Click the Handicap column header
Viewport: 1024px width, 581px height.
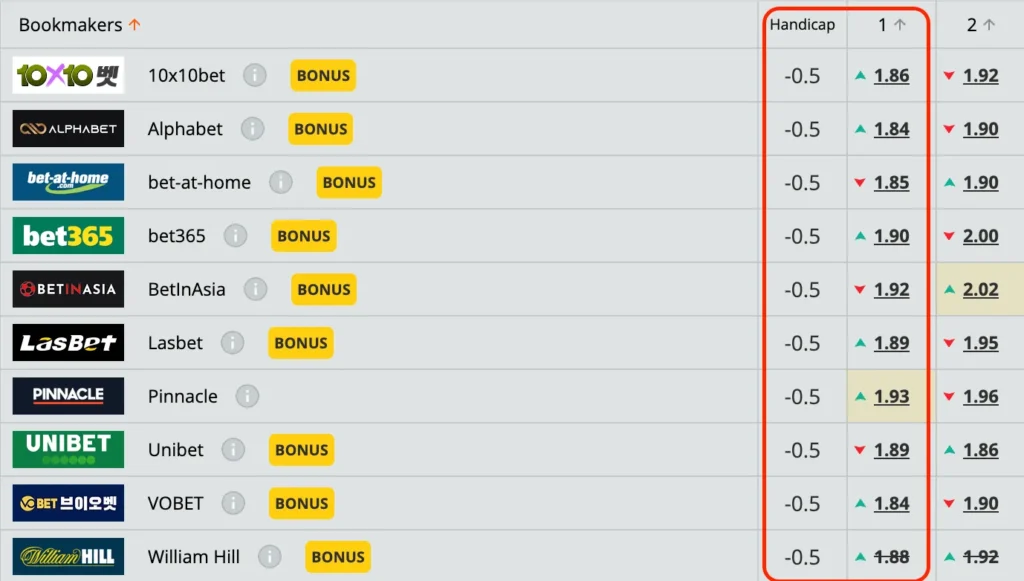(802, 25)
